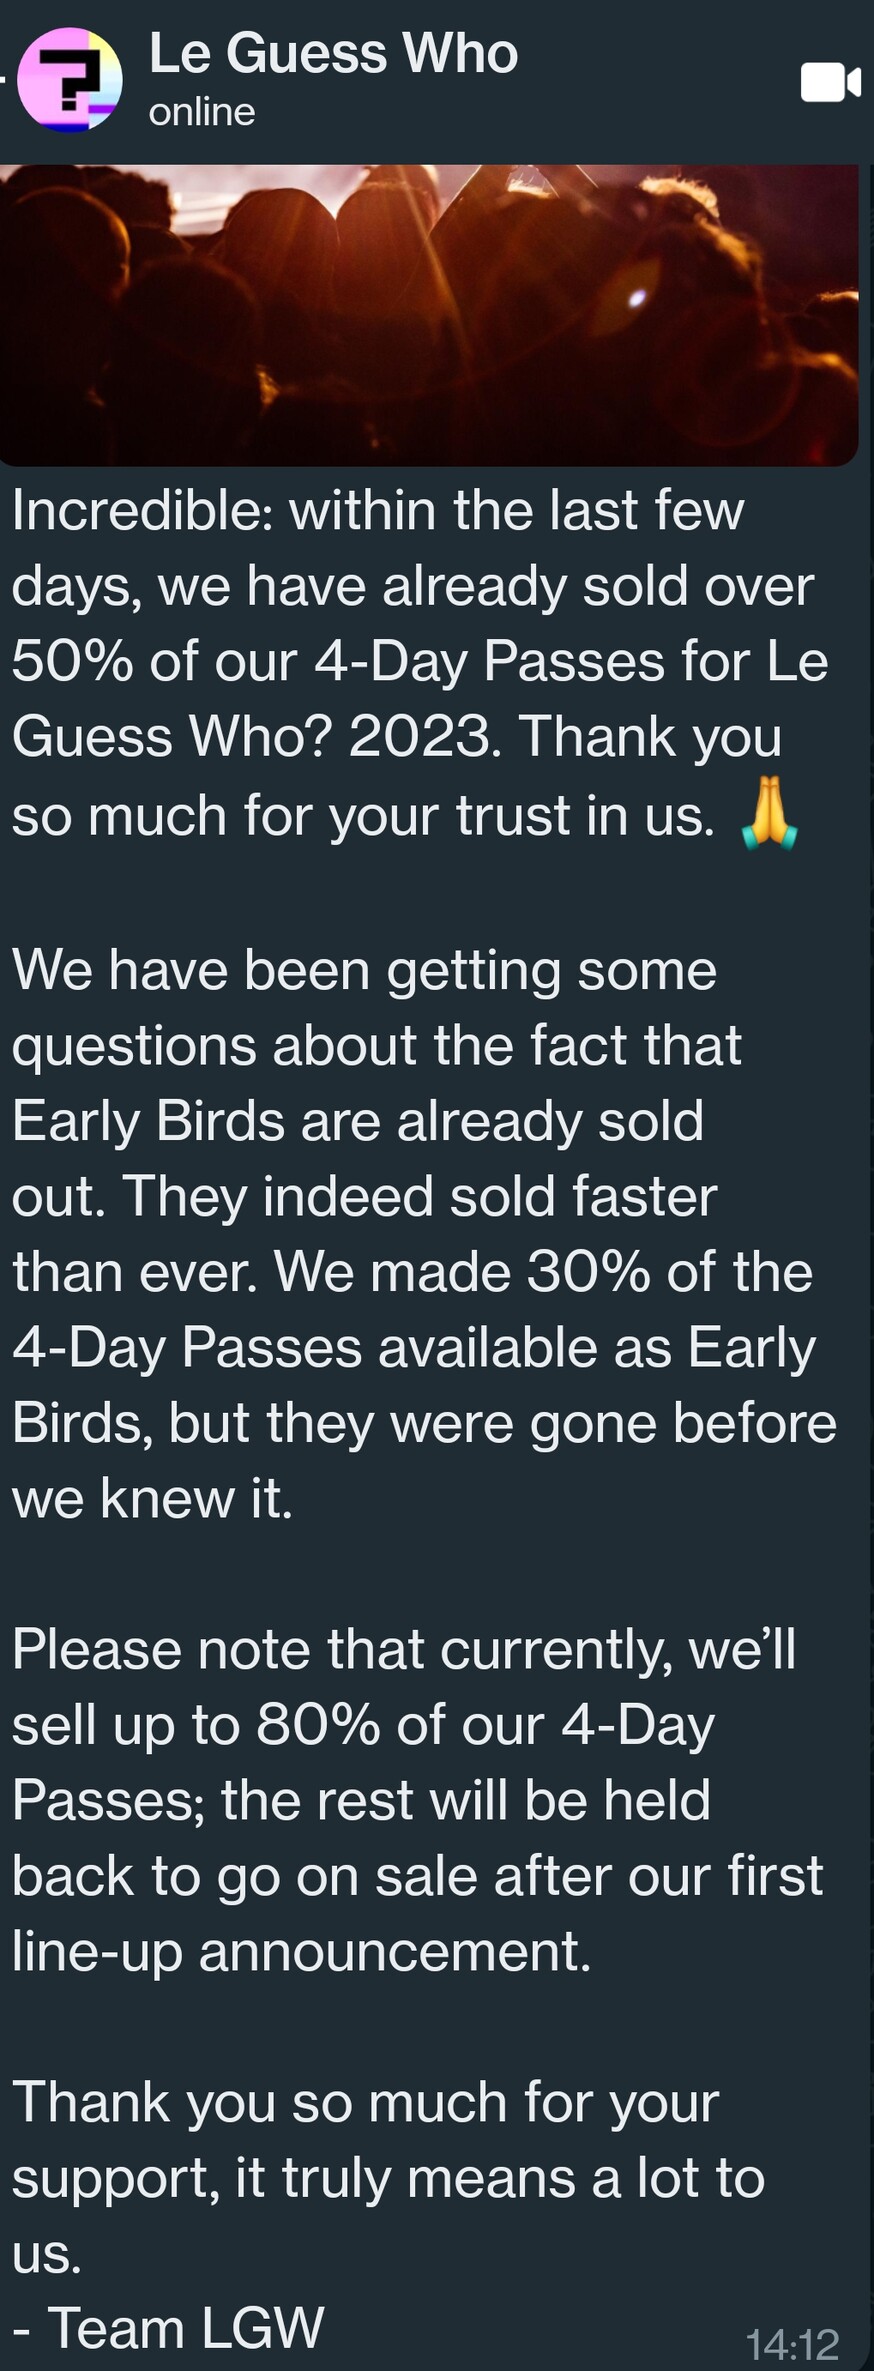Click the text "we knew it."

[152, 1499]
